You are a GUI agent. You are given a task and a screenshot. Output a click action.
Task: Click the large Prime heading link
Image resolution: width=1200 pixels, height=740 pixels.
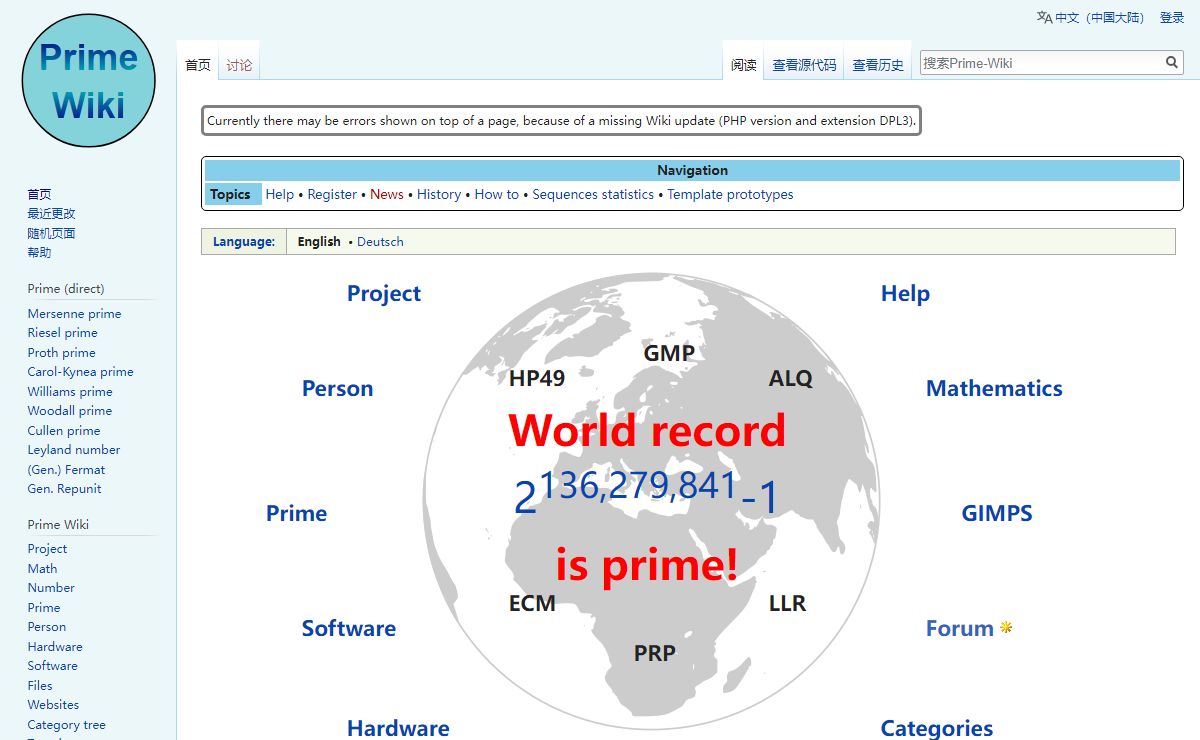click(x=296, y=514)
